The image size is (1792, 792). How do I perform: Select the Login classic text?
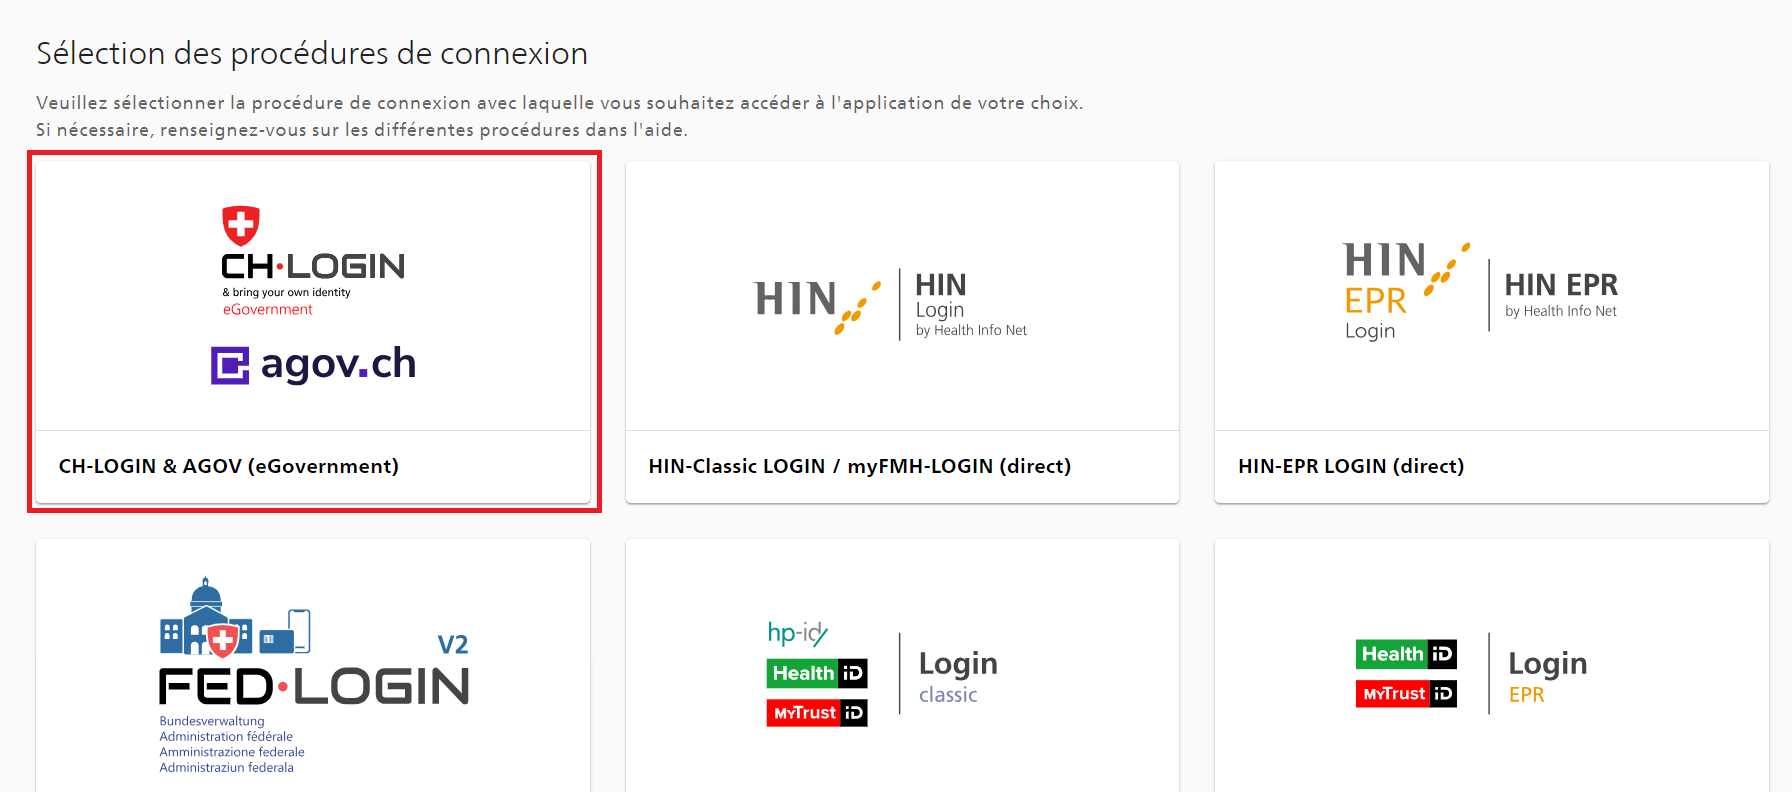point(958,677)
